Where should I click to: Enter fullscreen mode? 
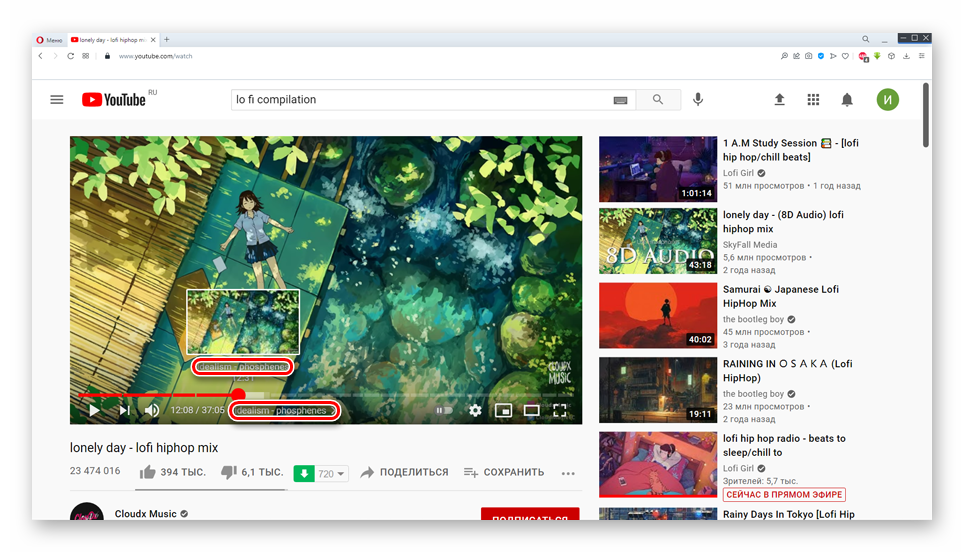559,410
